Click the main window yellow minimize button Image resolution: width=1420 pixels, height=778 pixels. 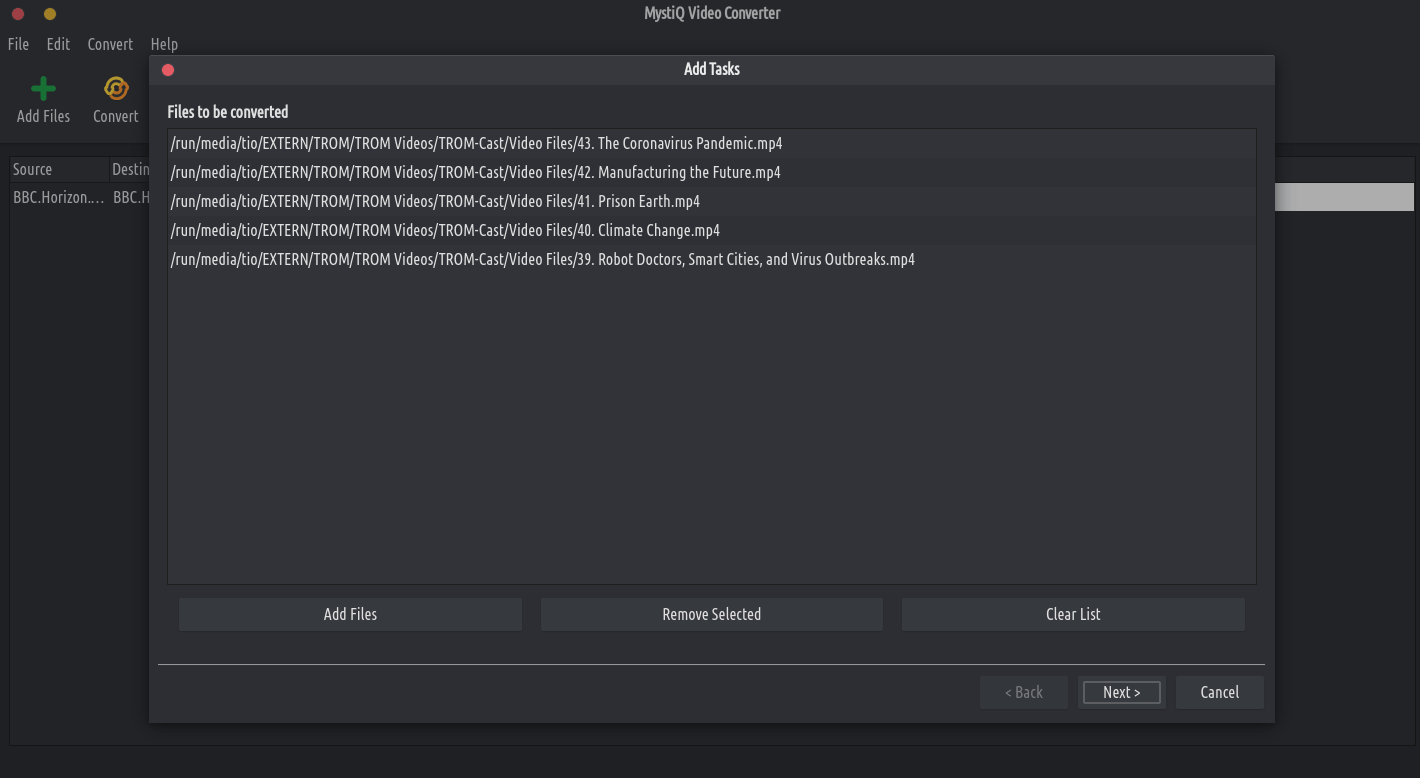click(50, 14)
